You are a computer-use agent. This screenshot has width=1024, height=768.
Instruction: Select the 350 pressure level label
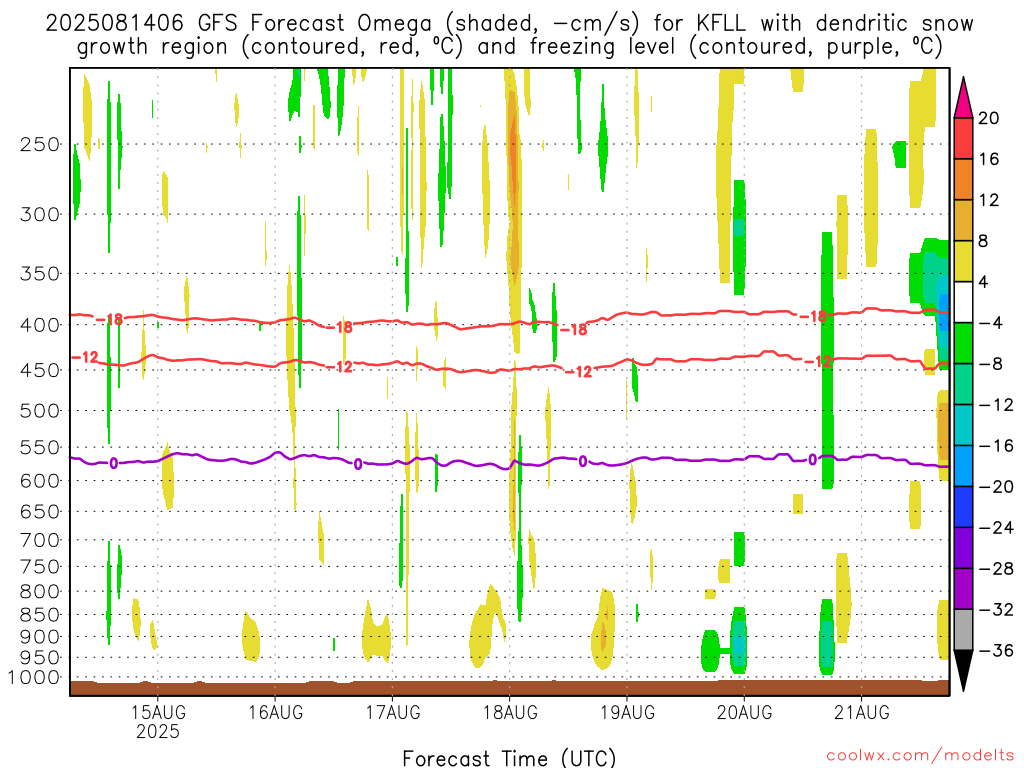click(40, 273)
